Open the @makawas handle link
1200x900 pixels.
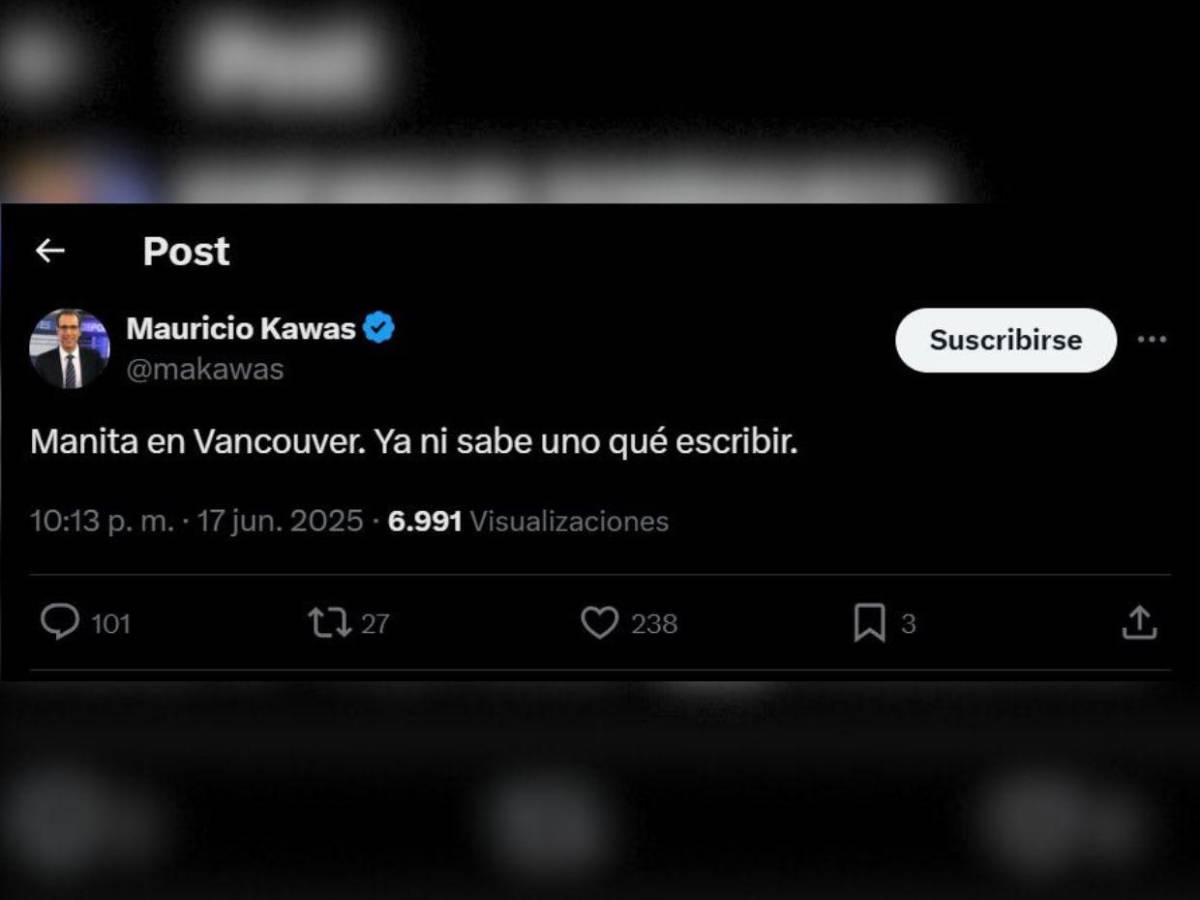click(205, 369)
